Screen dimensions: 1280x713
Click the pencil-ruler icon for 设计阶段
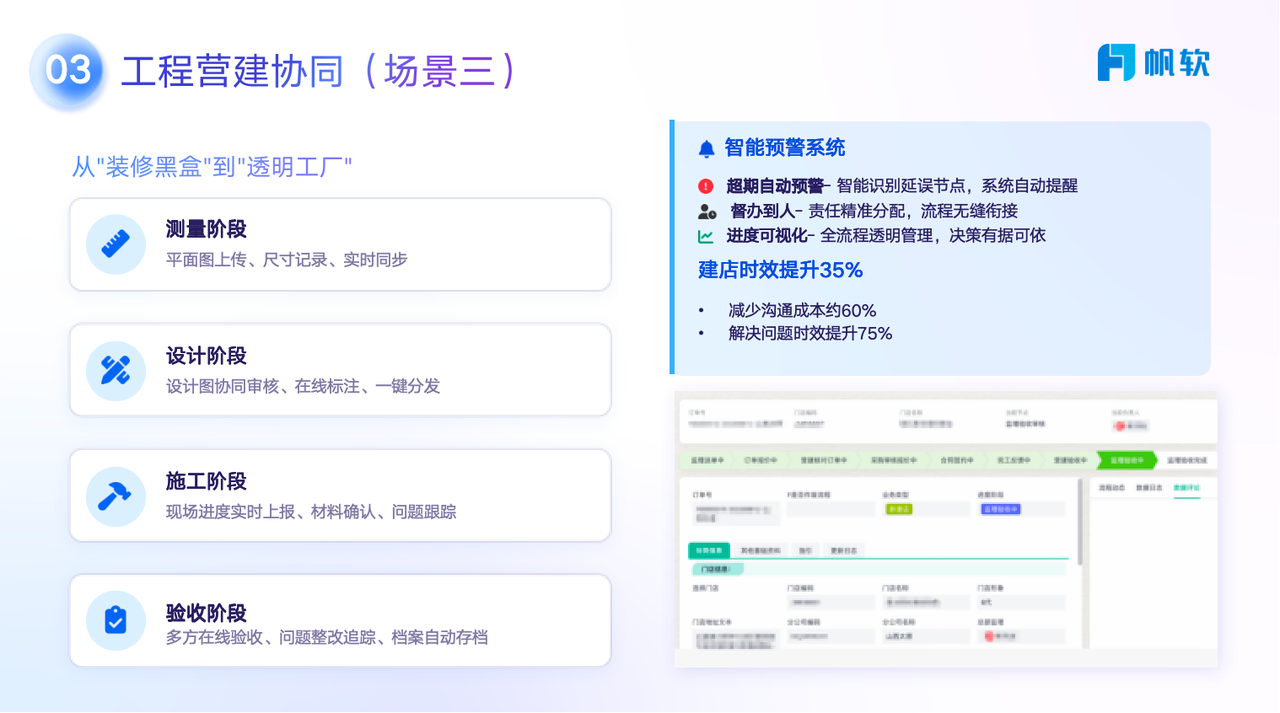[x=116, y=370]
